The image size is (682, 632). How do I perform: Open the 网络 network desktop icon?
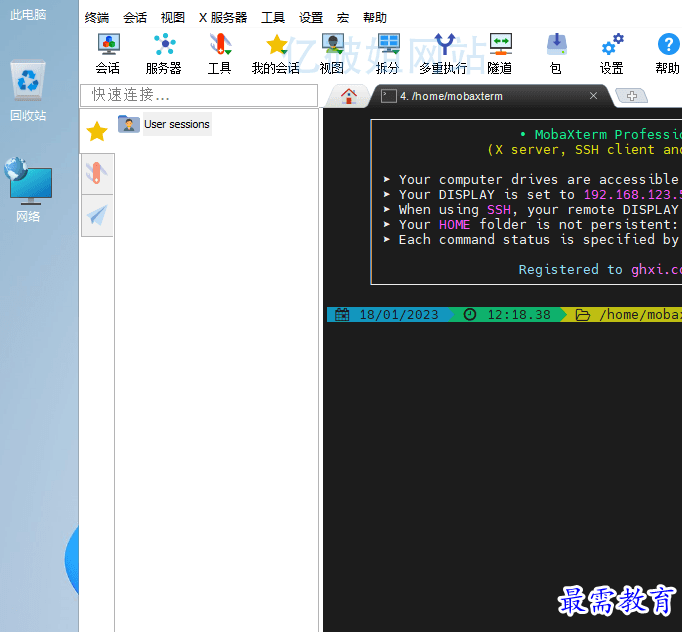point(28,191)
